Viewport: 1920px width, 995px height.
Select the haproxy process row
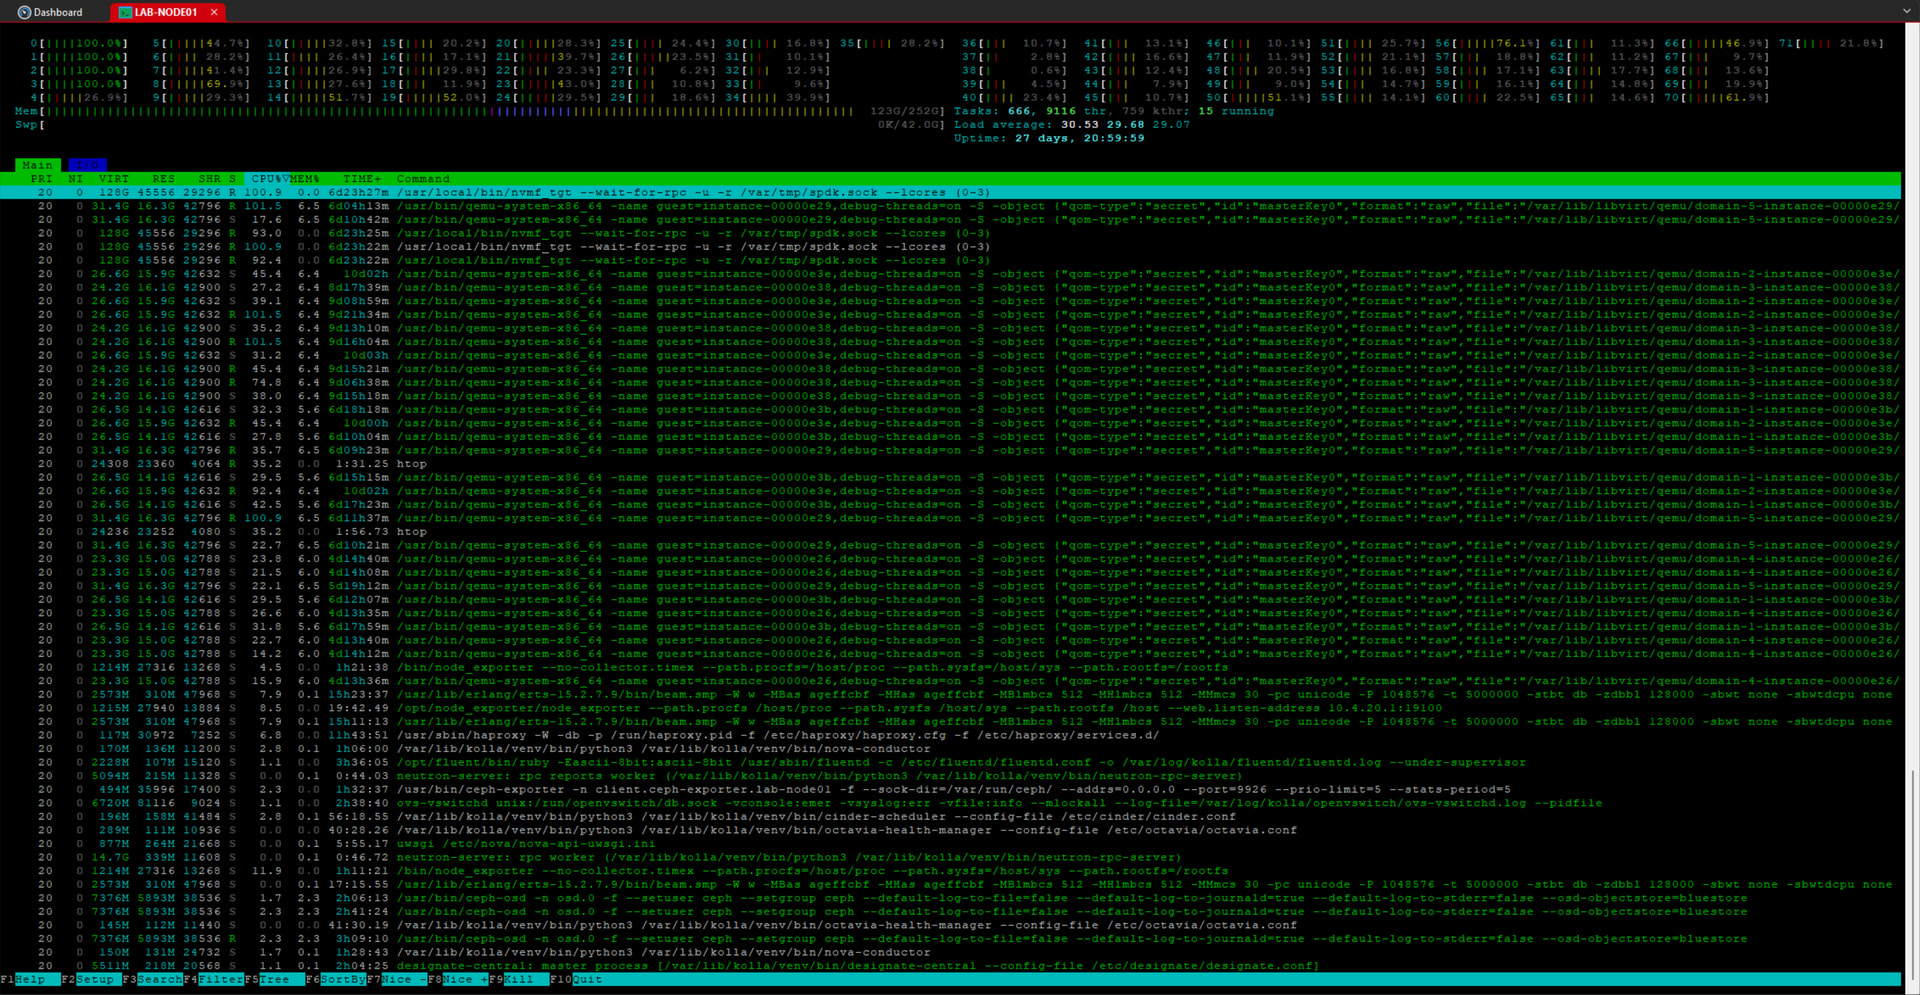[950, 735]
